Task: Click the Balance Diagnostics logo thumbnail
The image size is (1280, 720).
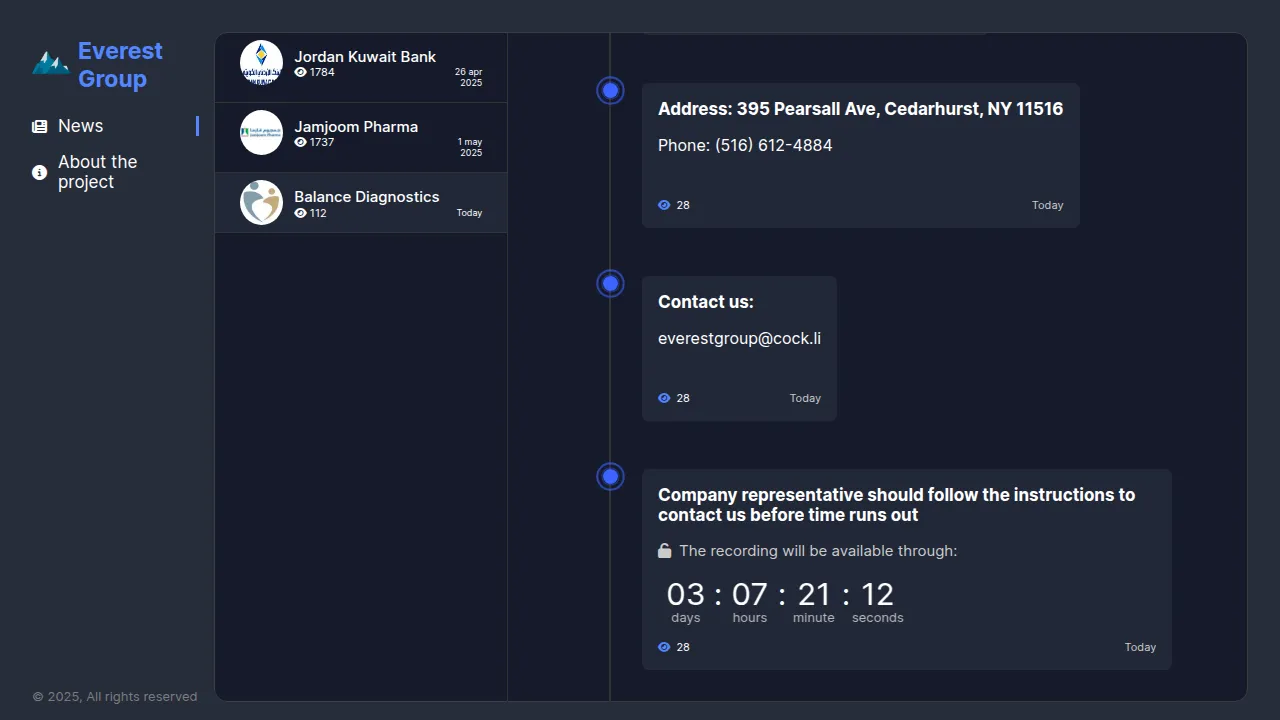Action: pos(261,202)
